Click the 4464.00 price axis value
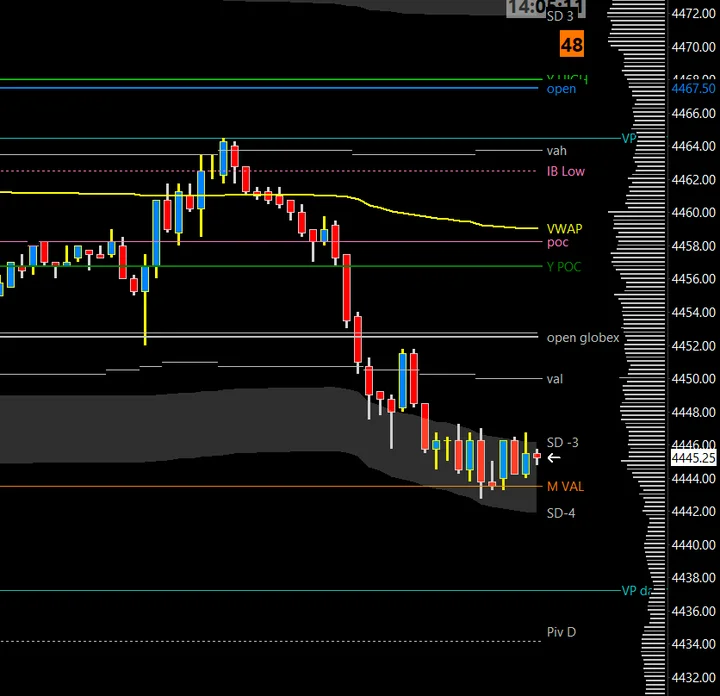 pyautogui.click(x=693, y=146)
